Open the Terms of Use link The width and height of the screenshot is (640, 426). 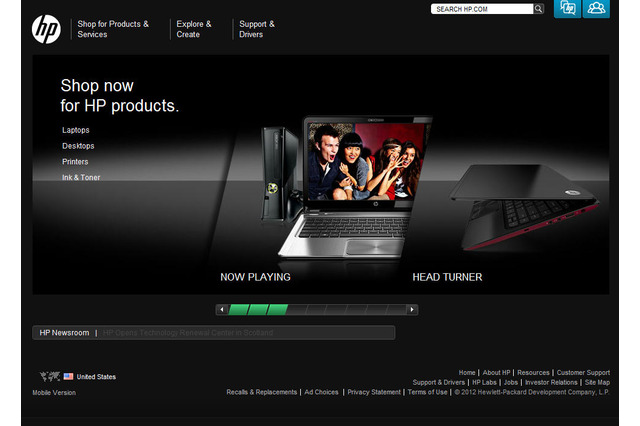427,392
